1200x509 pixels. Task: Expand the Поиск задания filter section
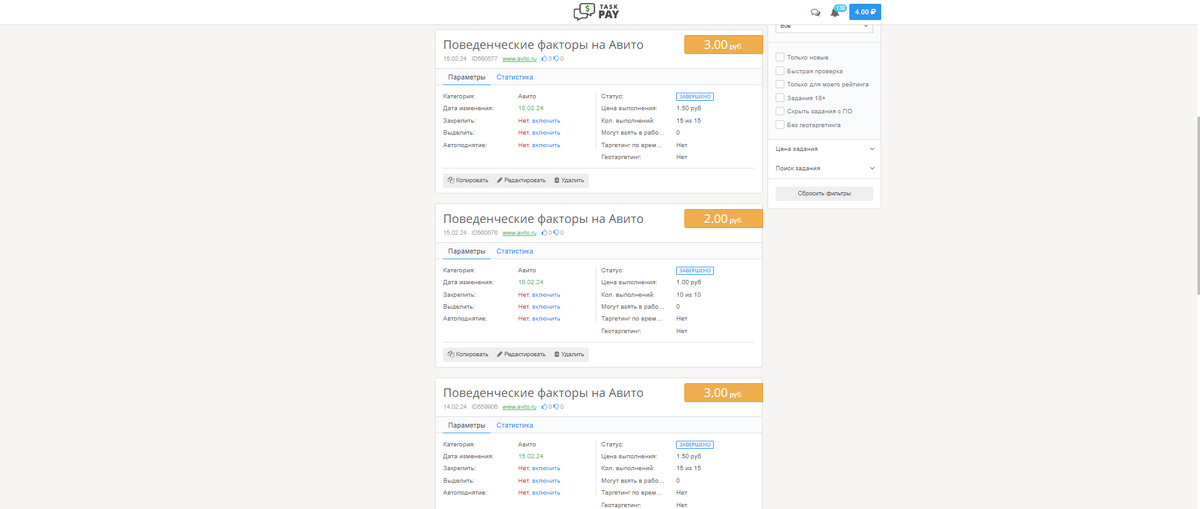(x=824, y=168)
